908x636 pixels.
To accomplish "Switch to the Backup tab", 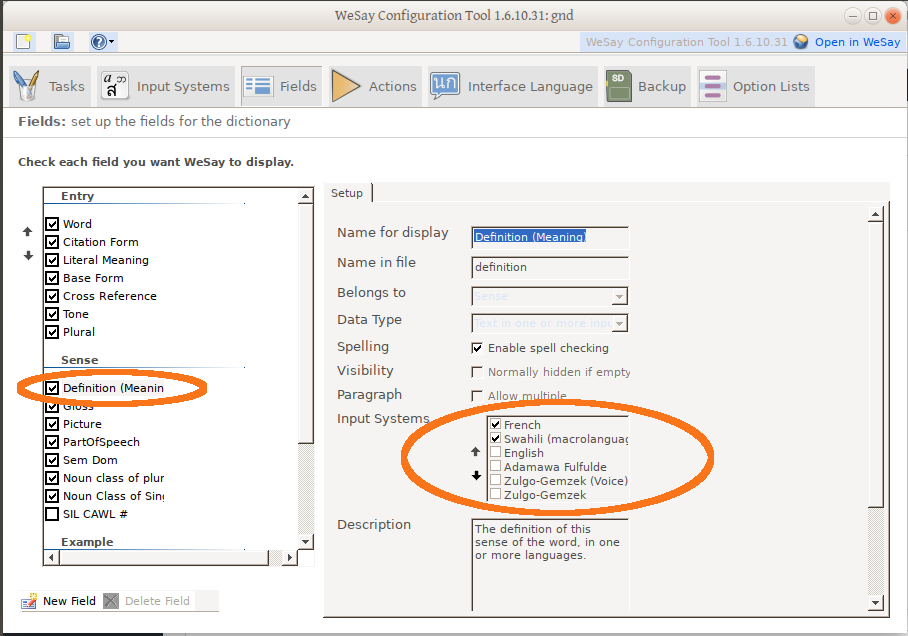I will pos(647,86).
